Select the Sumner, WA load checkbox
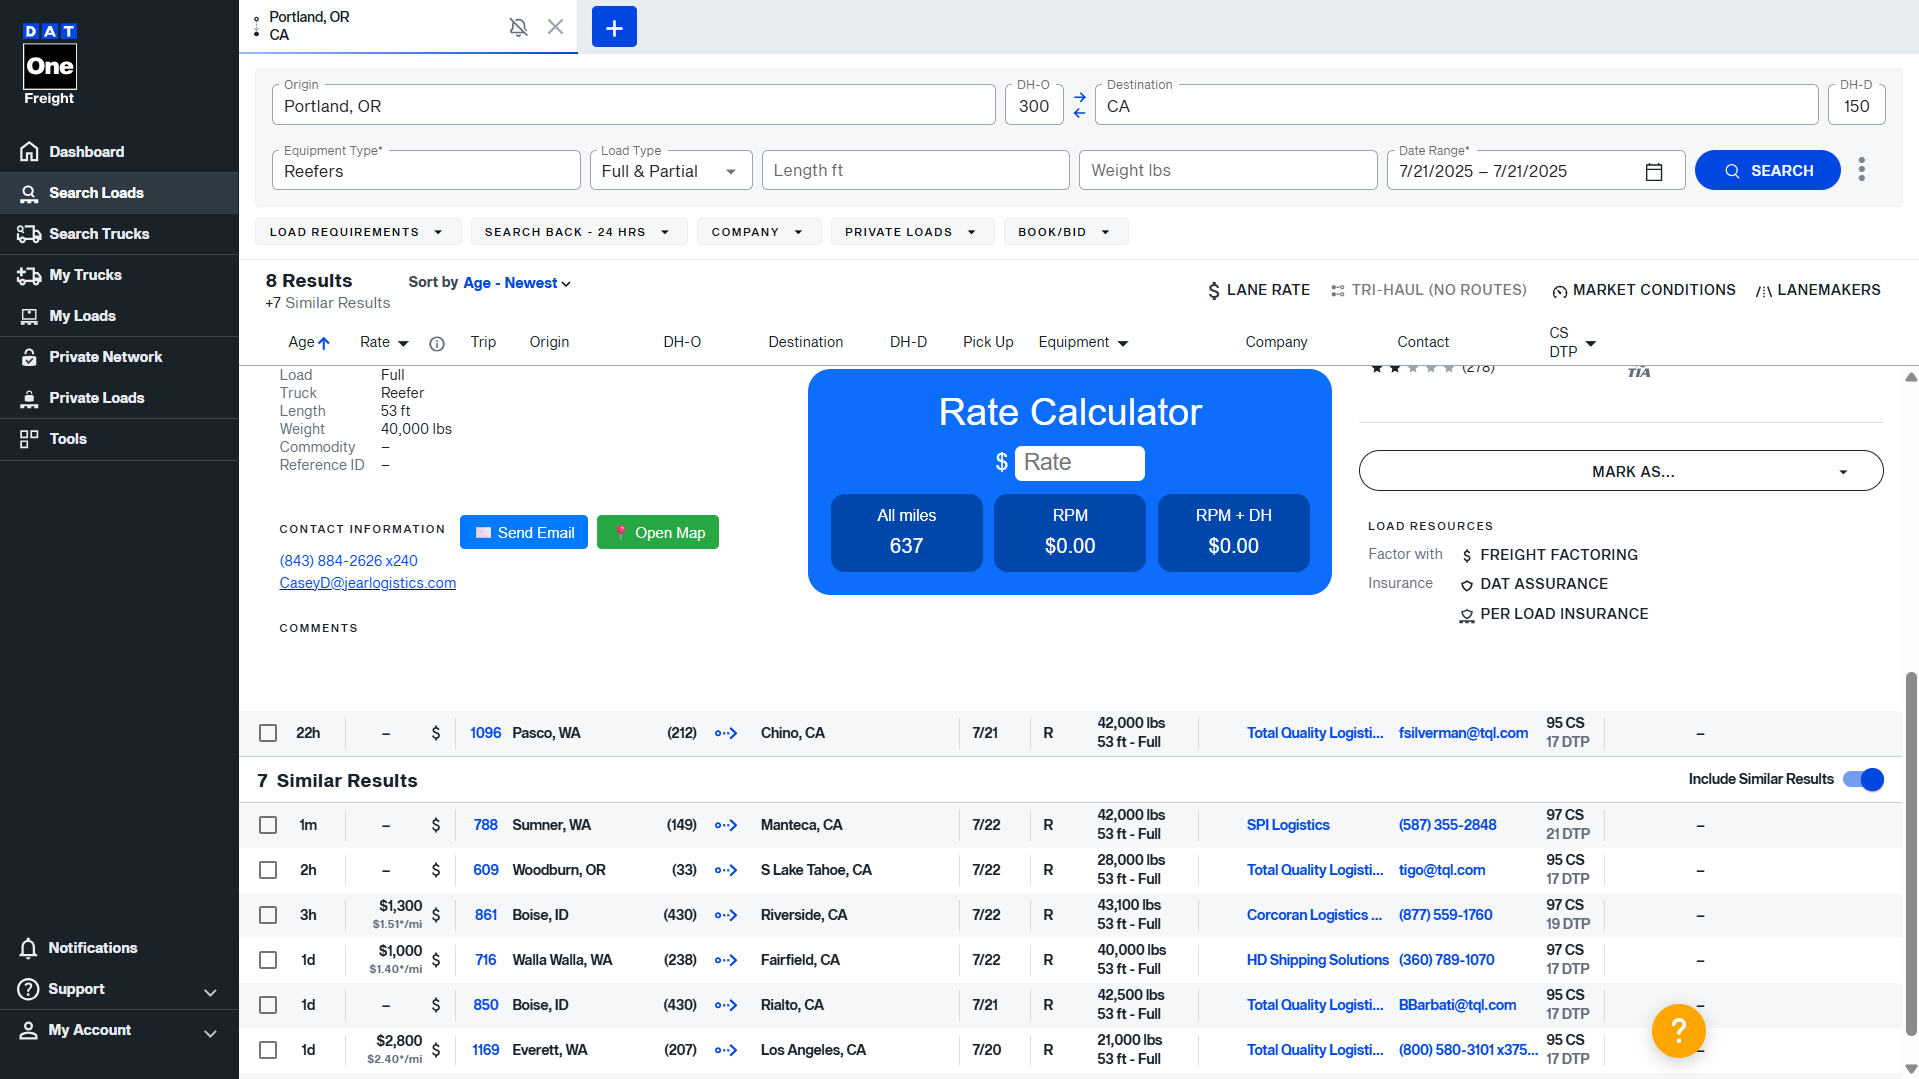Screen dimensions: 1919x1079 click(268, 825)
